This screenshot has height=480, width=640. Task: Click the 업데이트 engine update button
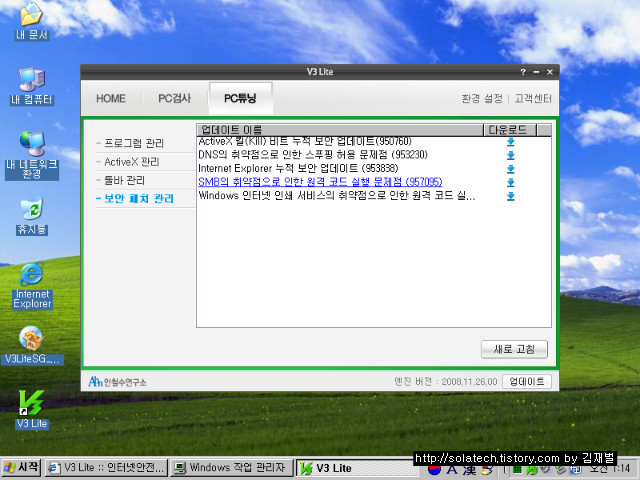tap(527, 382)
